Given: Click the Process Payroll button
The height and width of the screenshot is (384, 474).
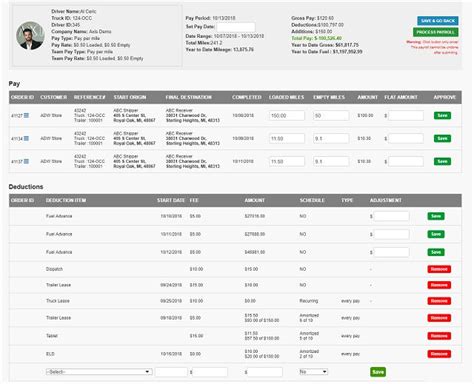Looking at the screenshot, I should pos(435,32).
